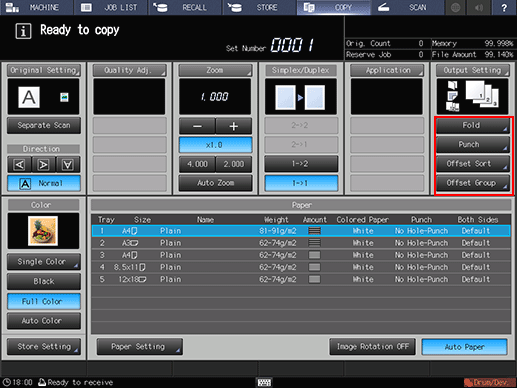
Task: Select left-facing original direction icon
Action: coord(19,165)
